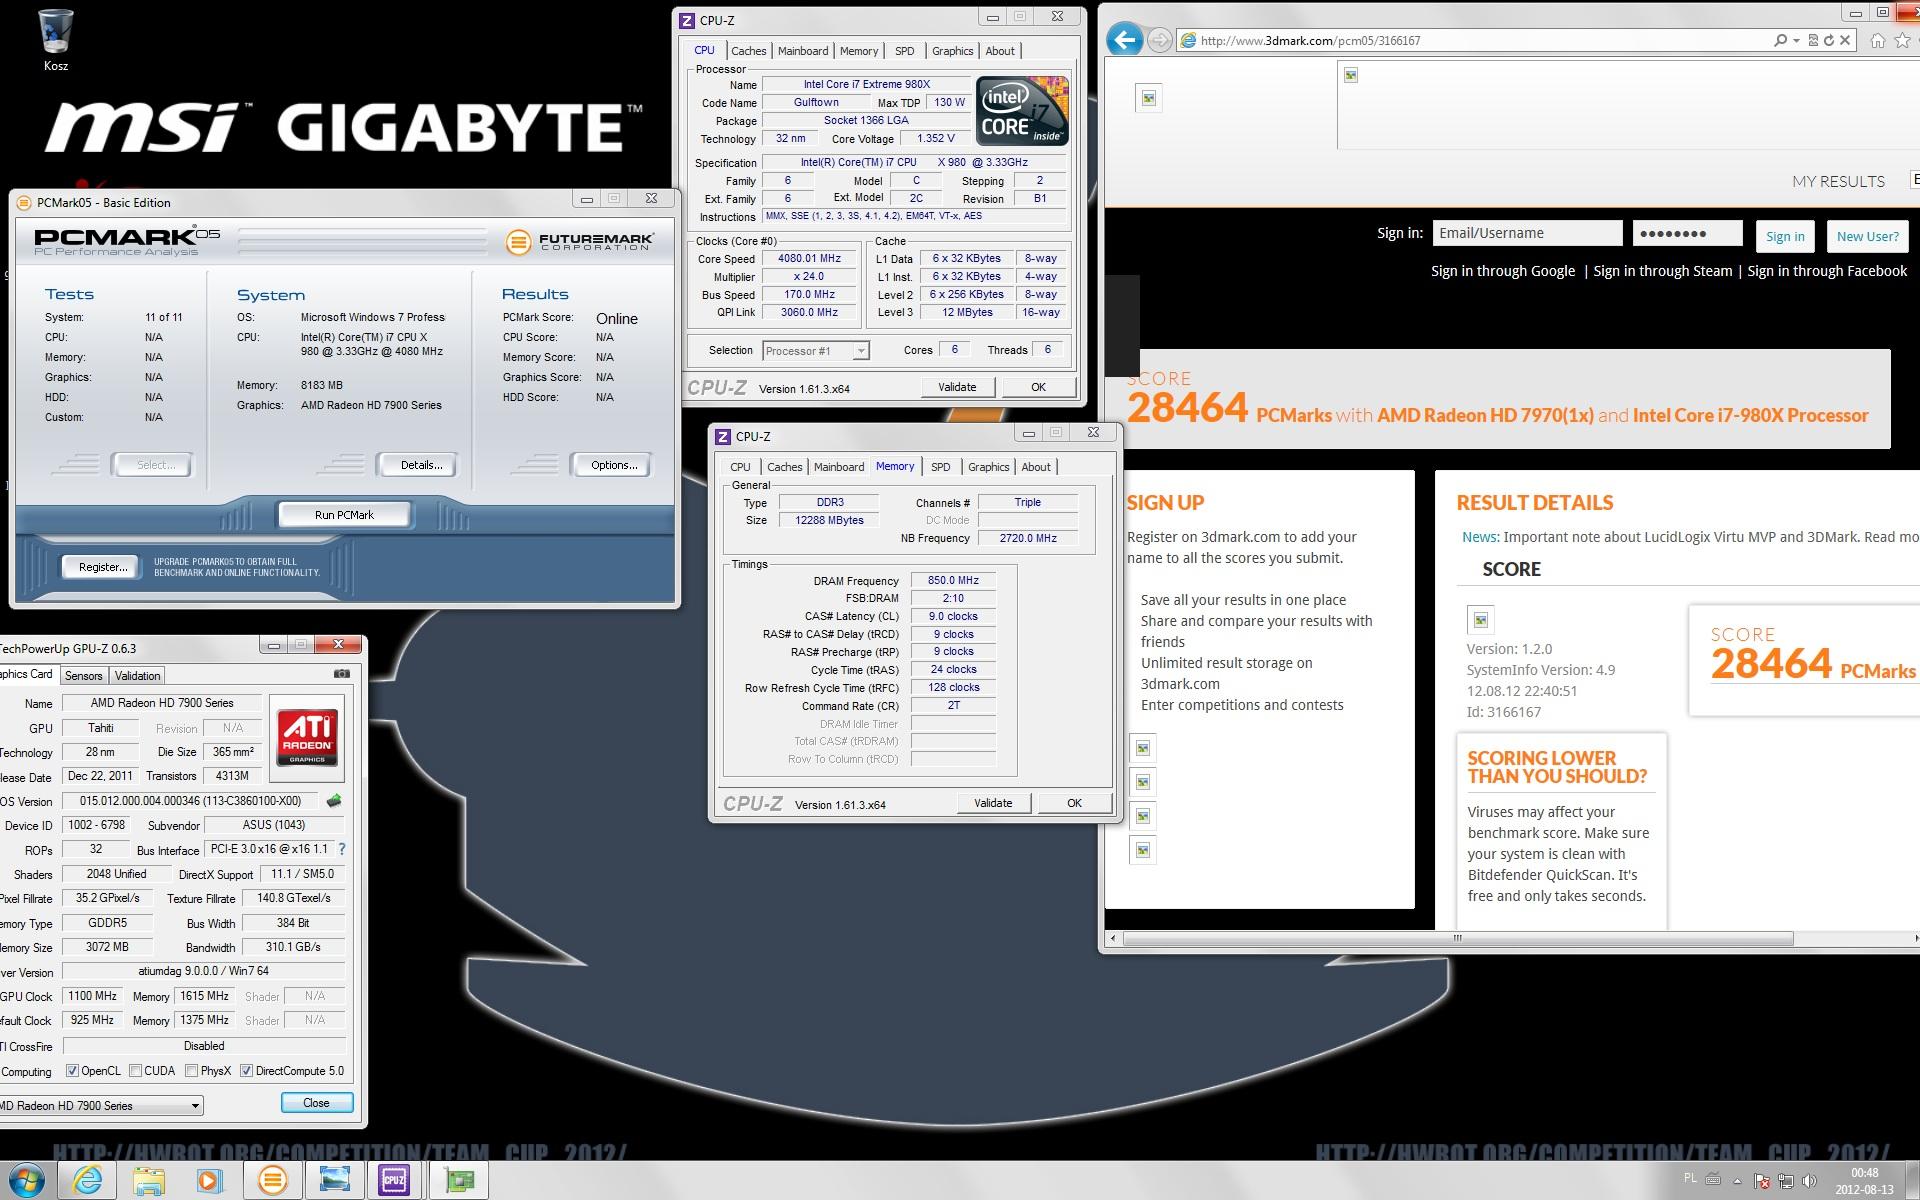This screenshot has height=1200, width=1920.
Task: Open SPD tab in Memory CPU-Z window
Action: [940, 467]
